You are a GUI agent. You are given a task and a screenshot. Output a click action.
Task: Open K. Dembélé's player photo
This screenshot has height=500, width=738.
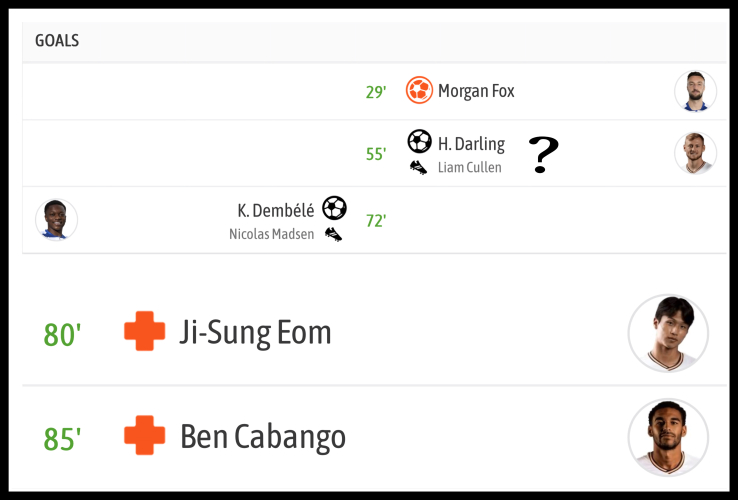(x=56, y=220)
